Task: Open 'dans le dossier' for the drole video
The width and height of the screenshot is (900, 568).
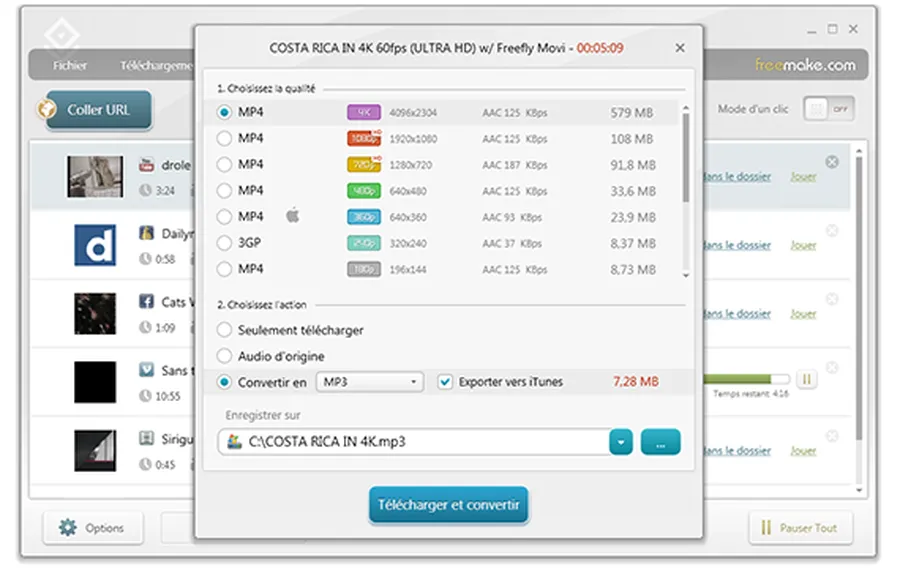Action: click(737, 177)
